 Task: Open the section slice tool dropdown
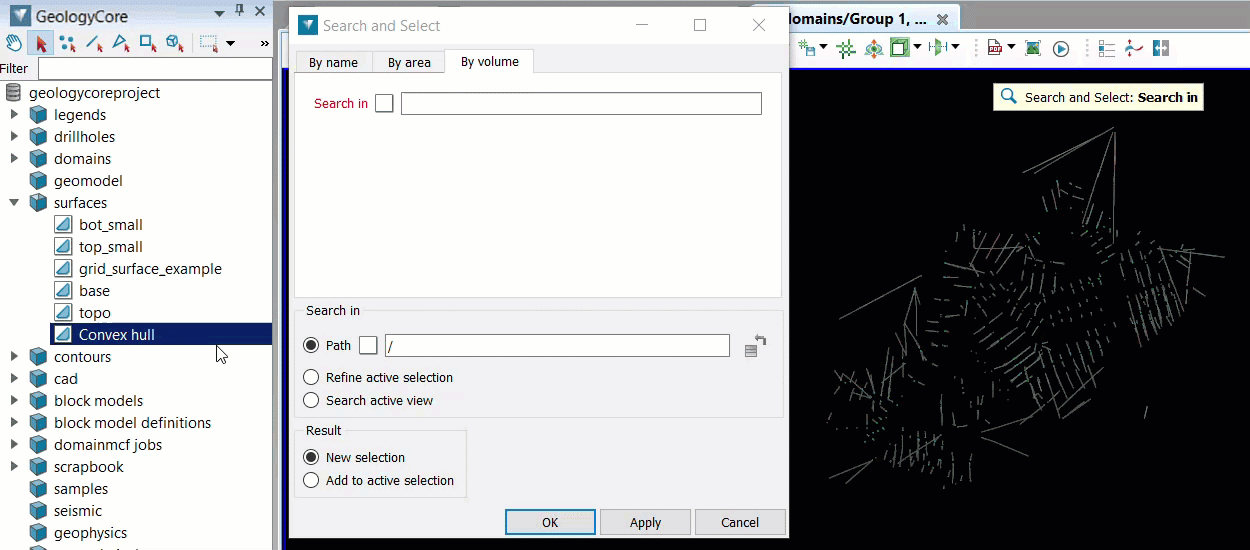(956, 47)
